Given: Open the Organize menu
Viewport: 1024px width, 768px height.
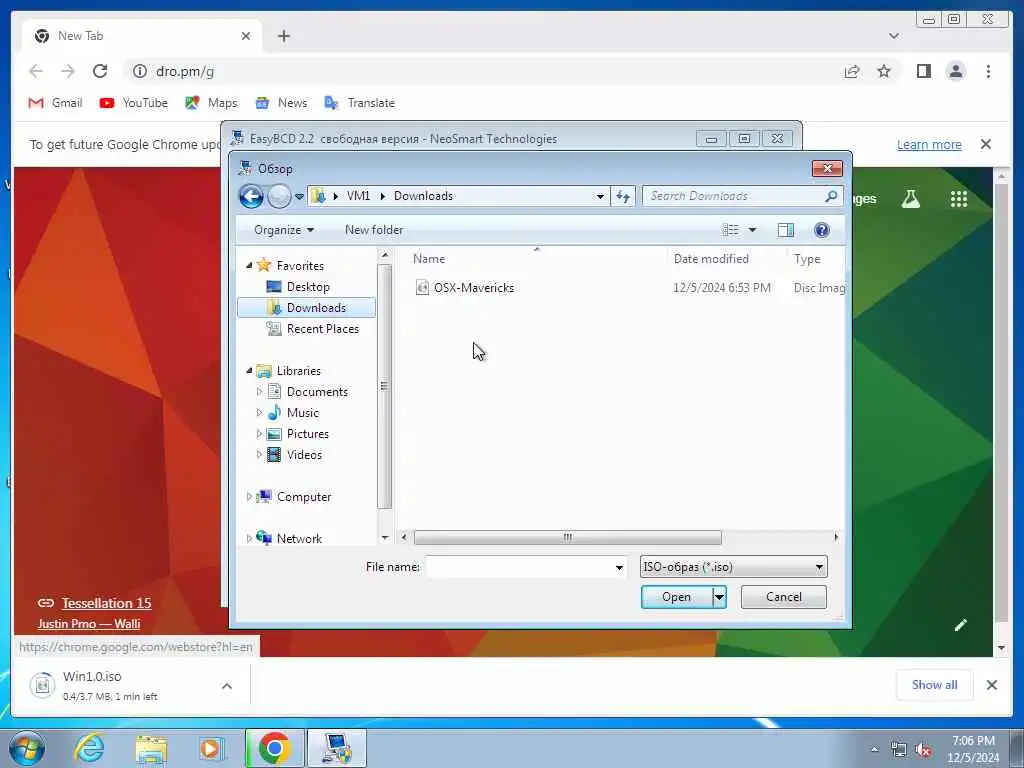Looking at the screenshot, I should tap(284, 230).
